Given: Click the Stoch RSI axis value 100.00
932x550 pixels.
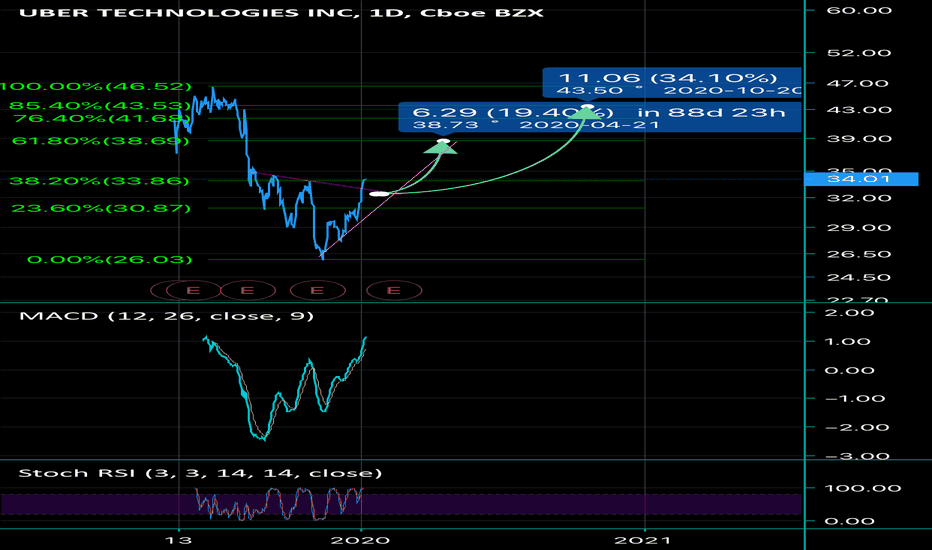Looking at the screenshot, I should tap(863, 488).
